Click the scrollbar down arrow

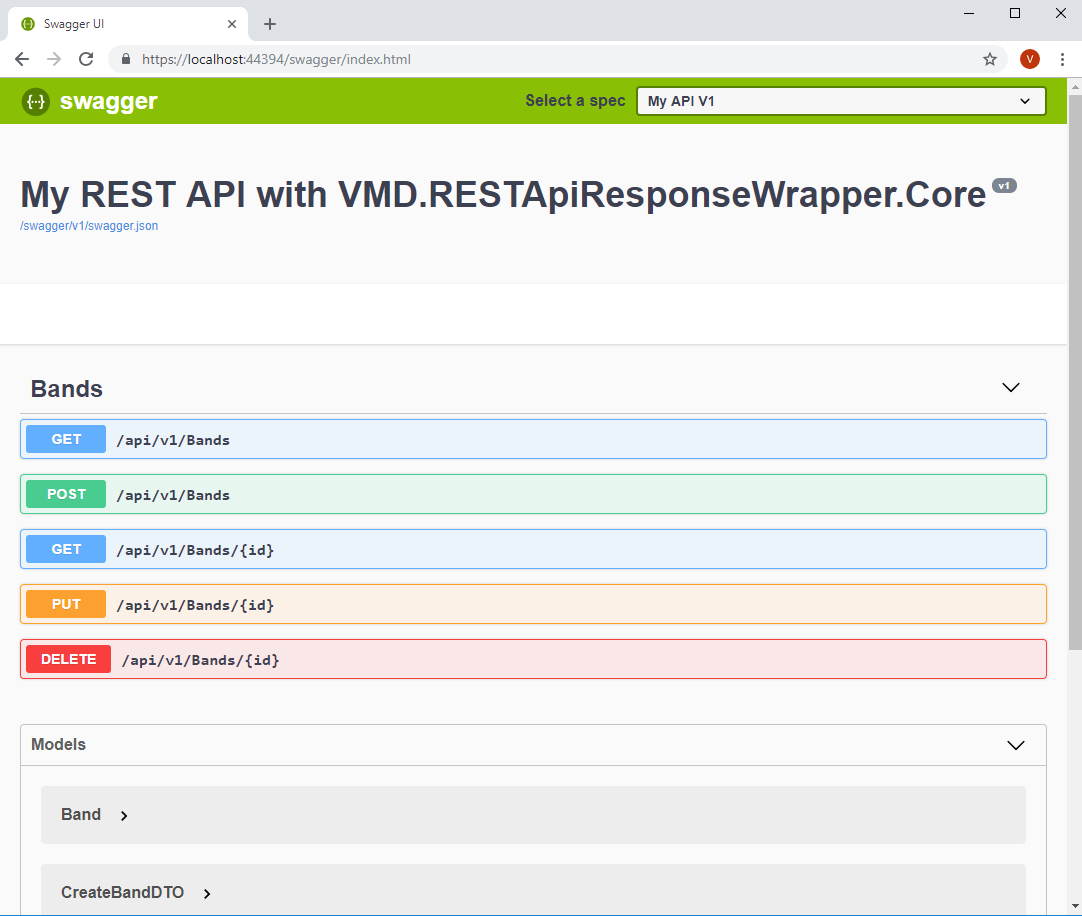(1075, 907)
